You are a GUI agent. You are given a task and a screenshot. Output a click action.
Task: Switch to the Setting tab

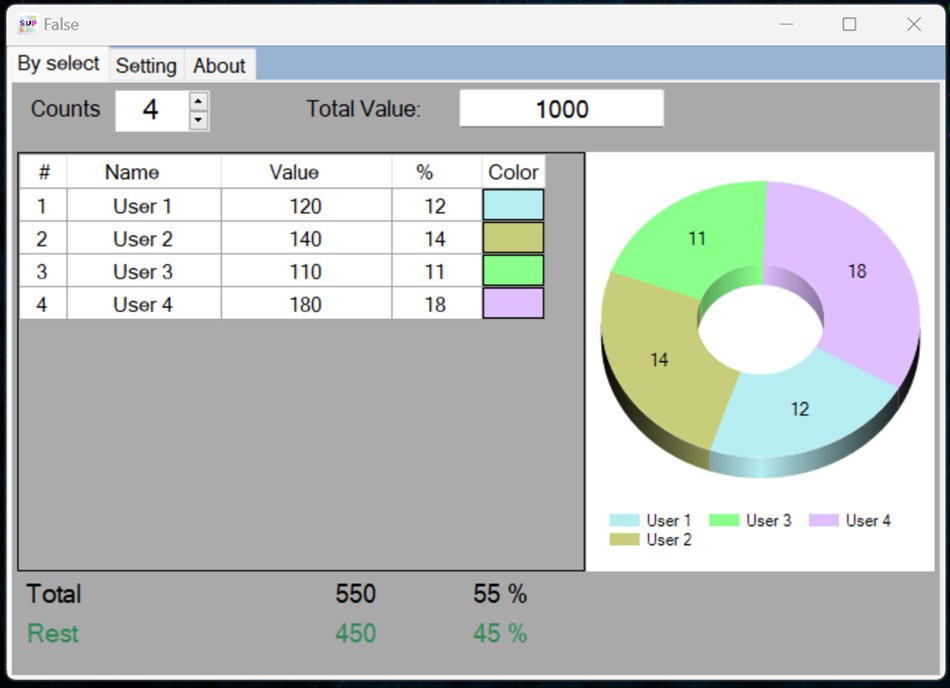(146, 66)
